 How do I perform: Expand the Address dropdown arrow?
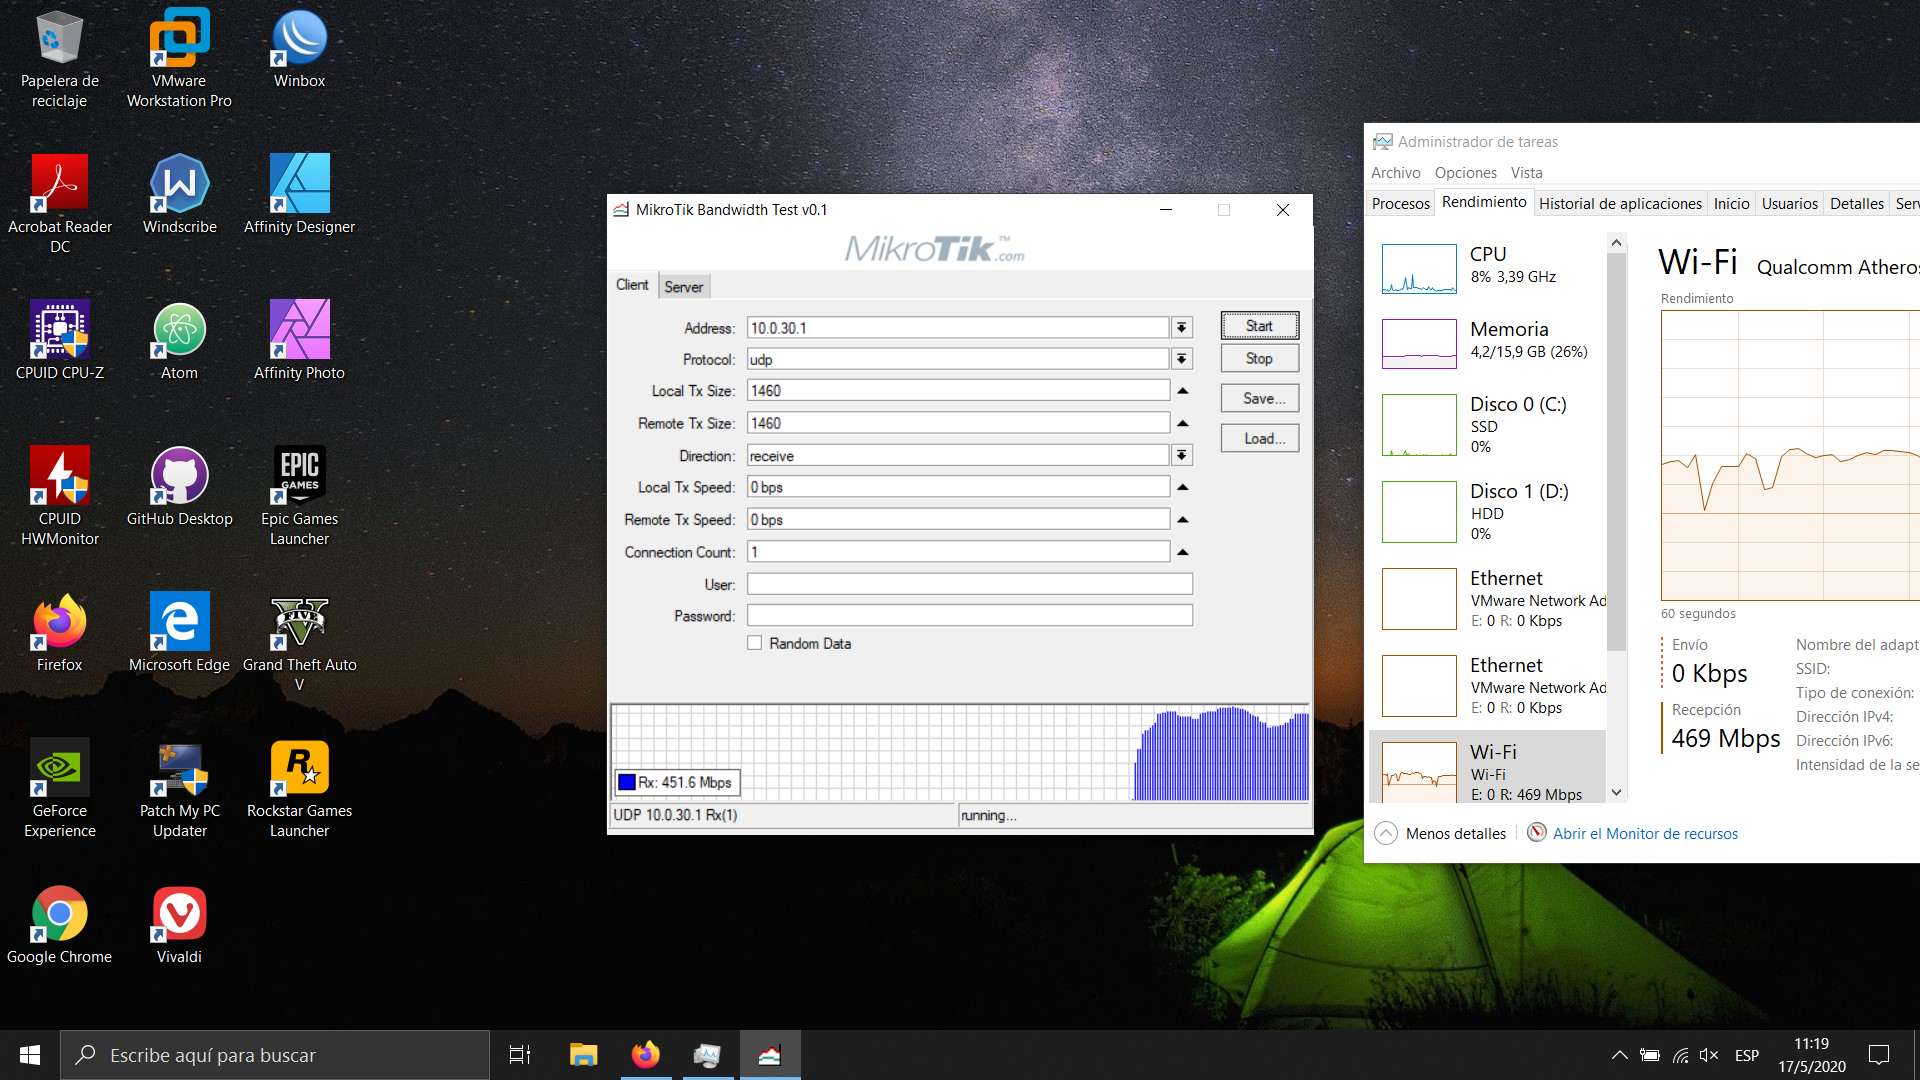click(1182, 328)
